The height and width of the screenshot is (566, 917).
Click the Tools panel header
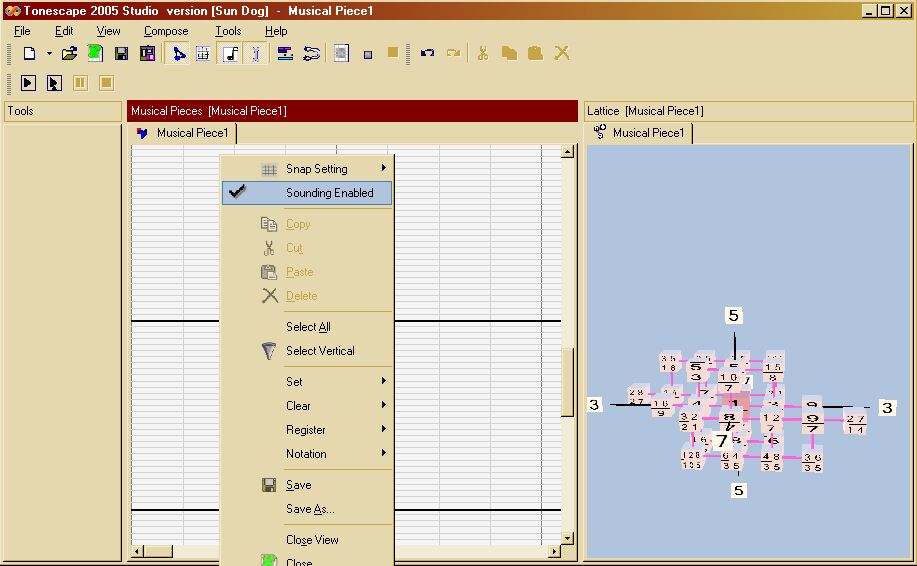63,111
